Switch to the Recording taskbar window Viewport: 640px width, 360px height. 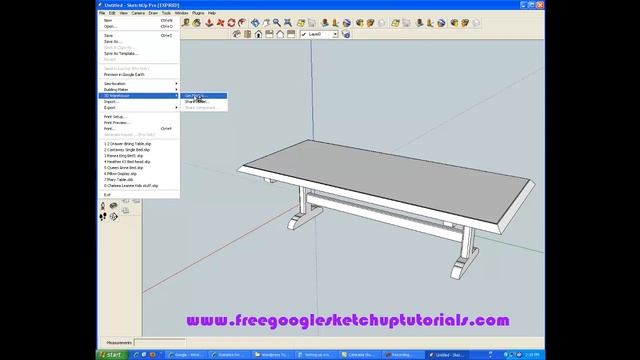[x=402, y=355]
